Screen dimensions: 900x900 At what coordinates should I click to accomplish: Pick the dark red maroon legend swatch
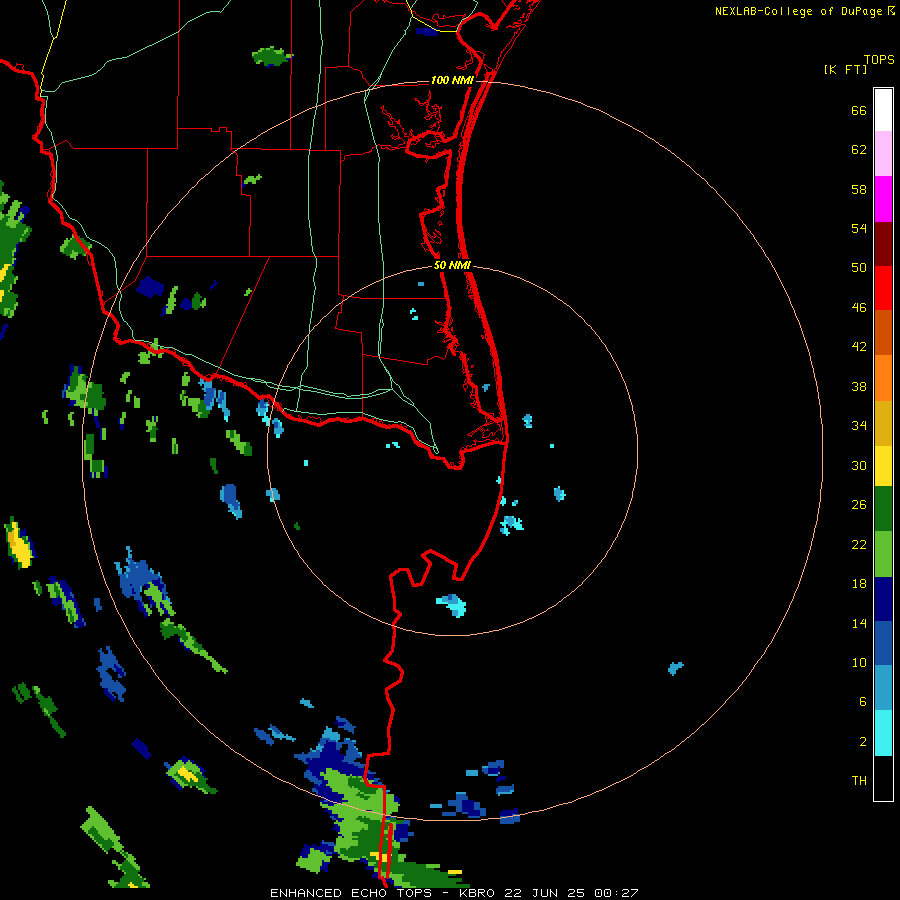[883, 244]
